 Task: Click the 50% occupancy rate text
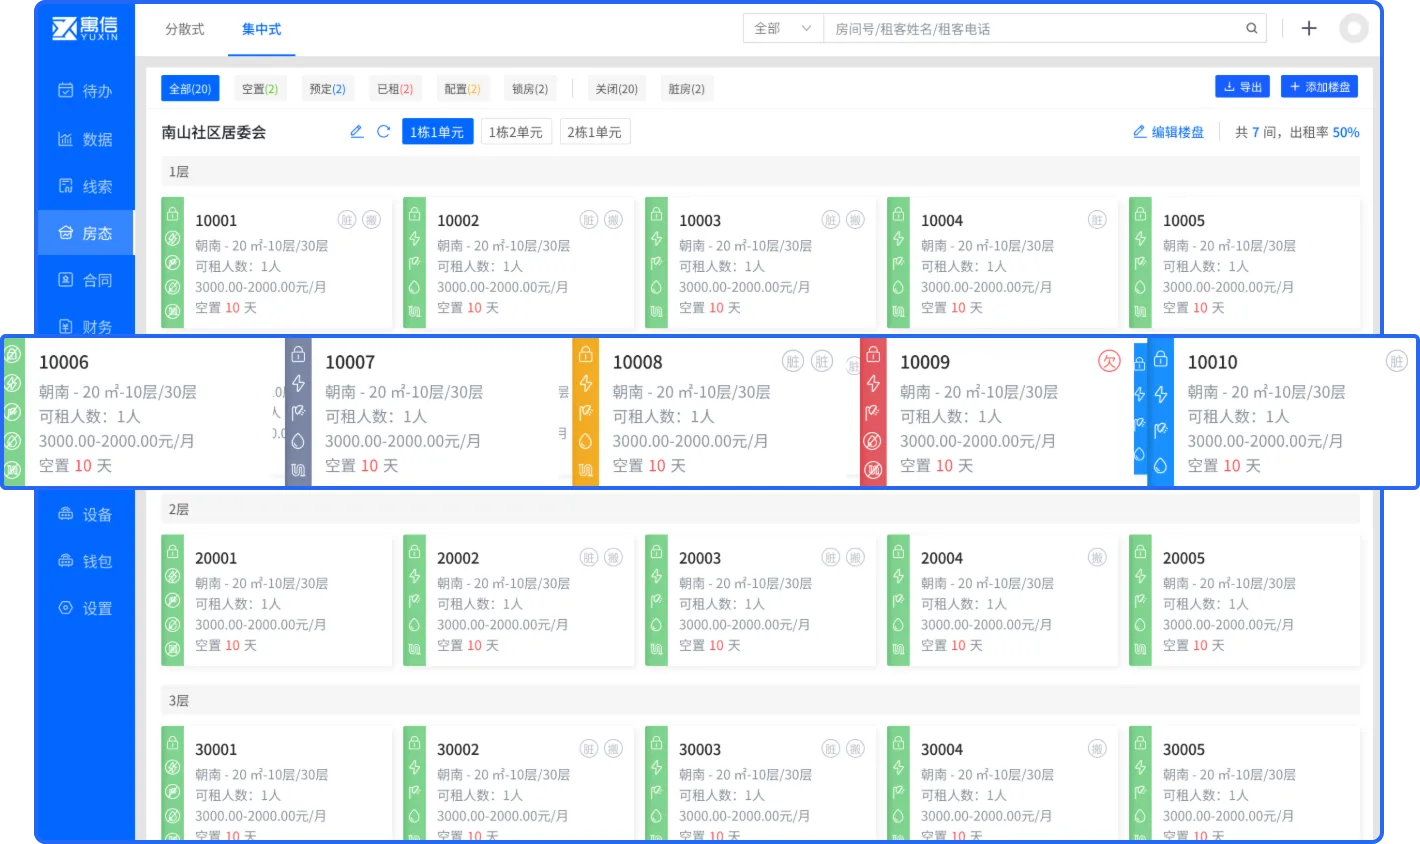point(1346,132)
